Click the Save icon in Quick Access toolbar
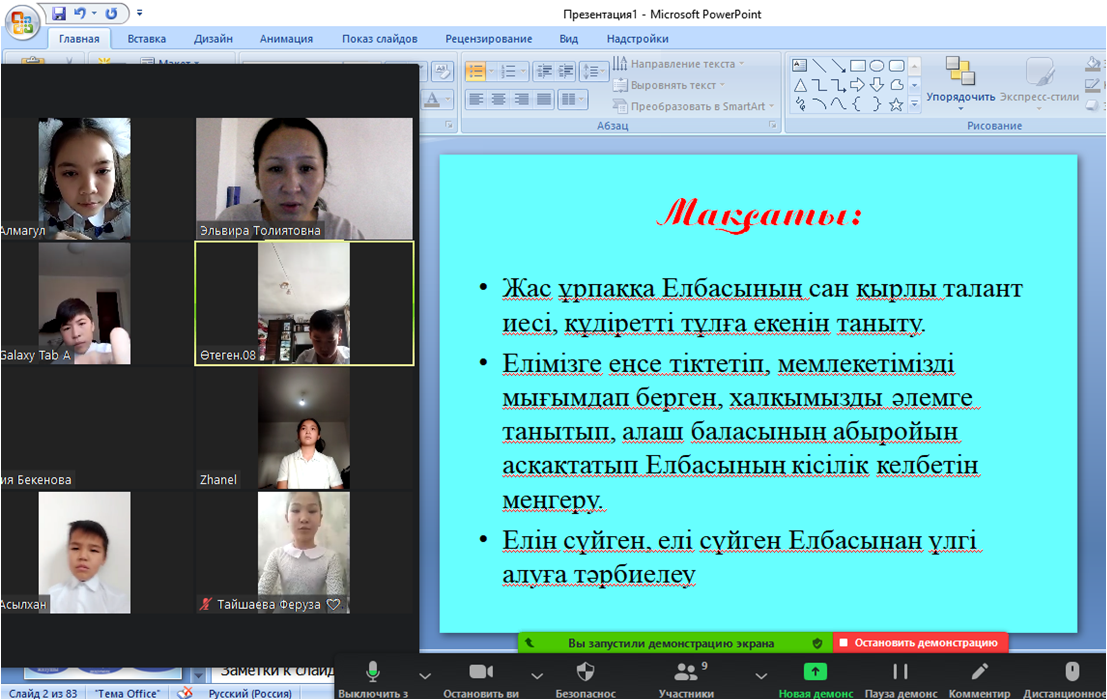Image resolution: width=1107 pixels, height=700 pixels. [59, 14]
